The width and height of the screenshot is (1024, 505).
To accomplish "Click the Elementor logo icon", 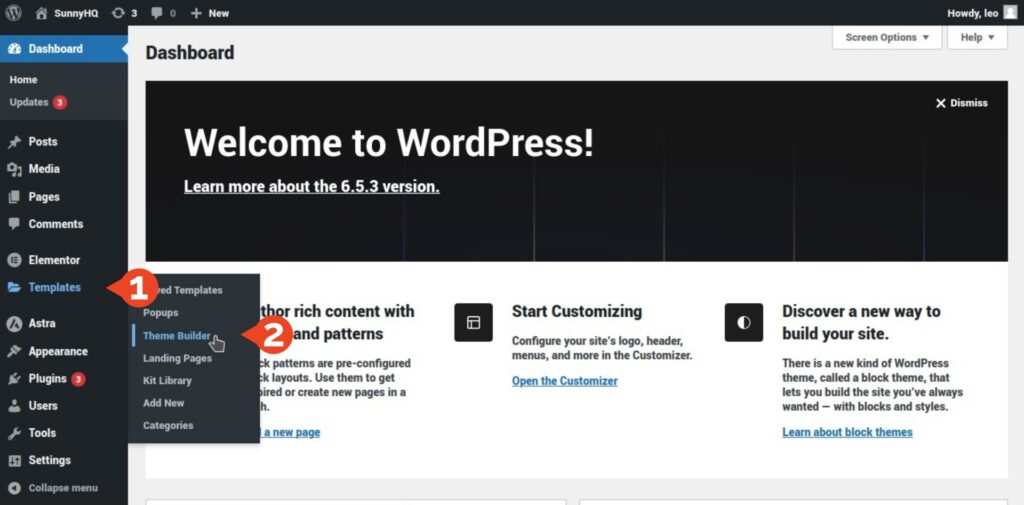I will tap(14, 260).
